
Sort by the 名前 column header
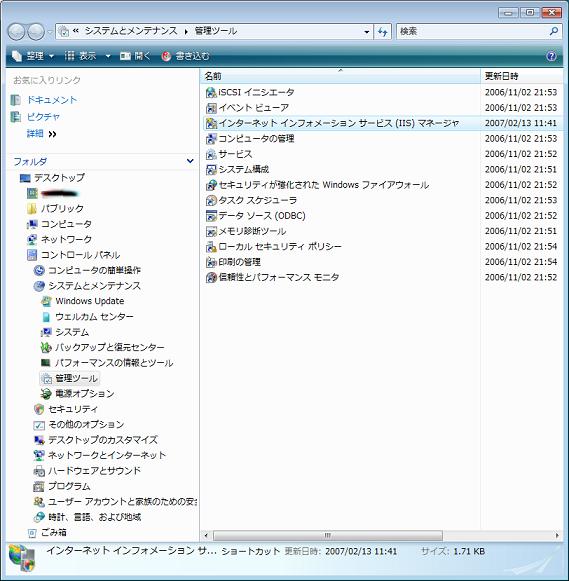click(x=340, y=76)
